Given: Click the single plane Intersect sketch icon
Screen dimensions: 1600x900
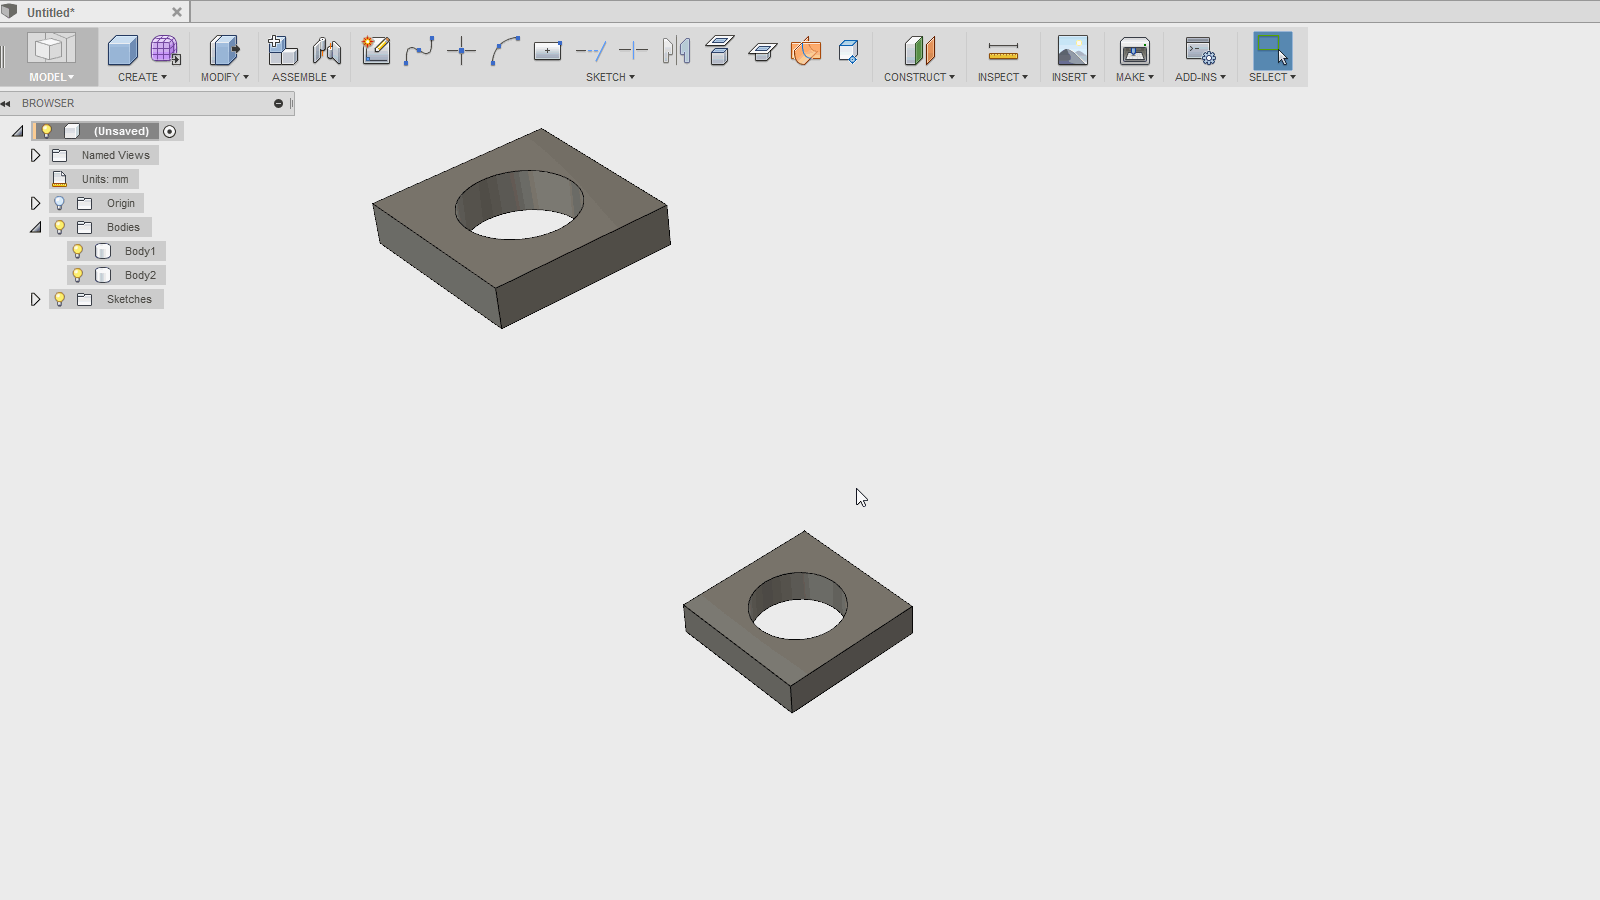Looking at the screenshot, I should coord(762,51).
